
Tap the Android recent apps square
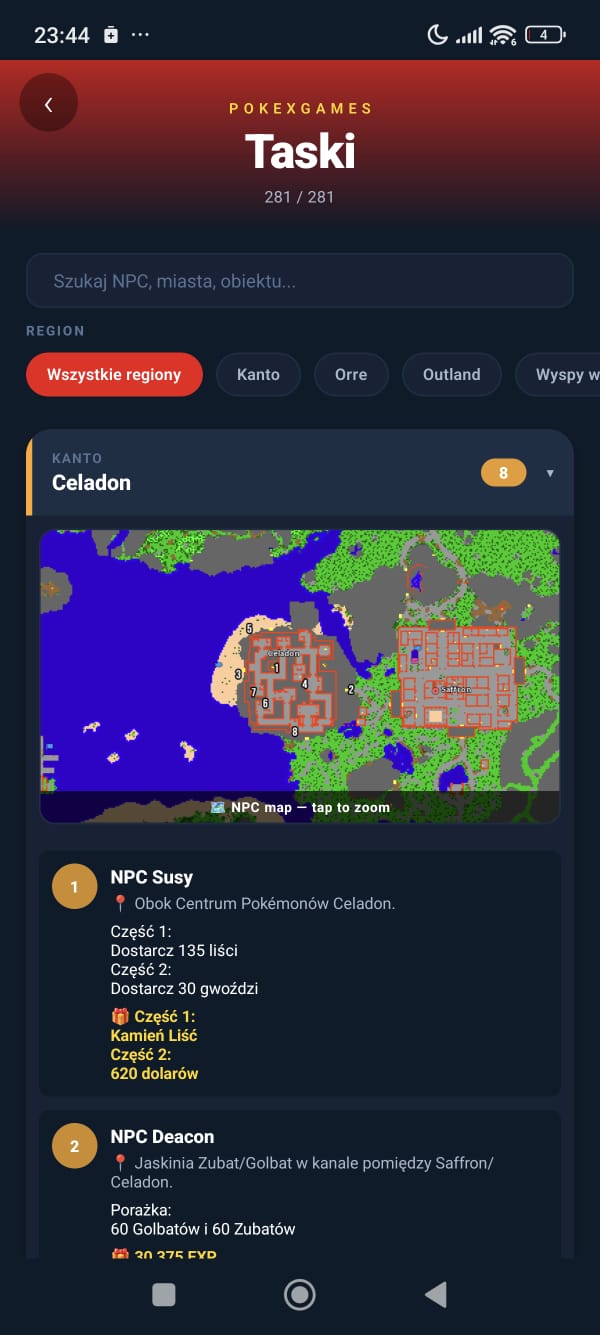[164, 1295]
